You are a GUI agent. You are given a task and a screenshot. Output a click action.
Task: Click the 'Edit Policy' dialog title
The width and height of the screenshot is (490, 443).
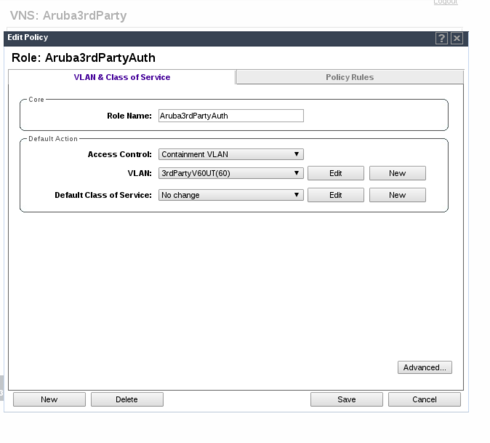28,37
